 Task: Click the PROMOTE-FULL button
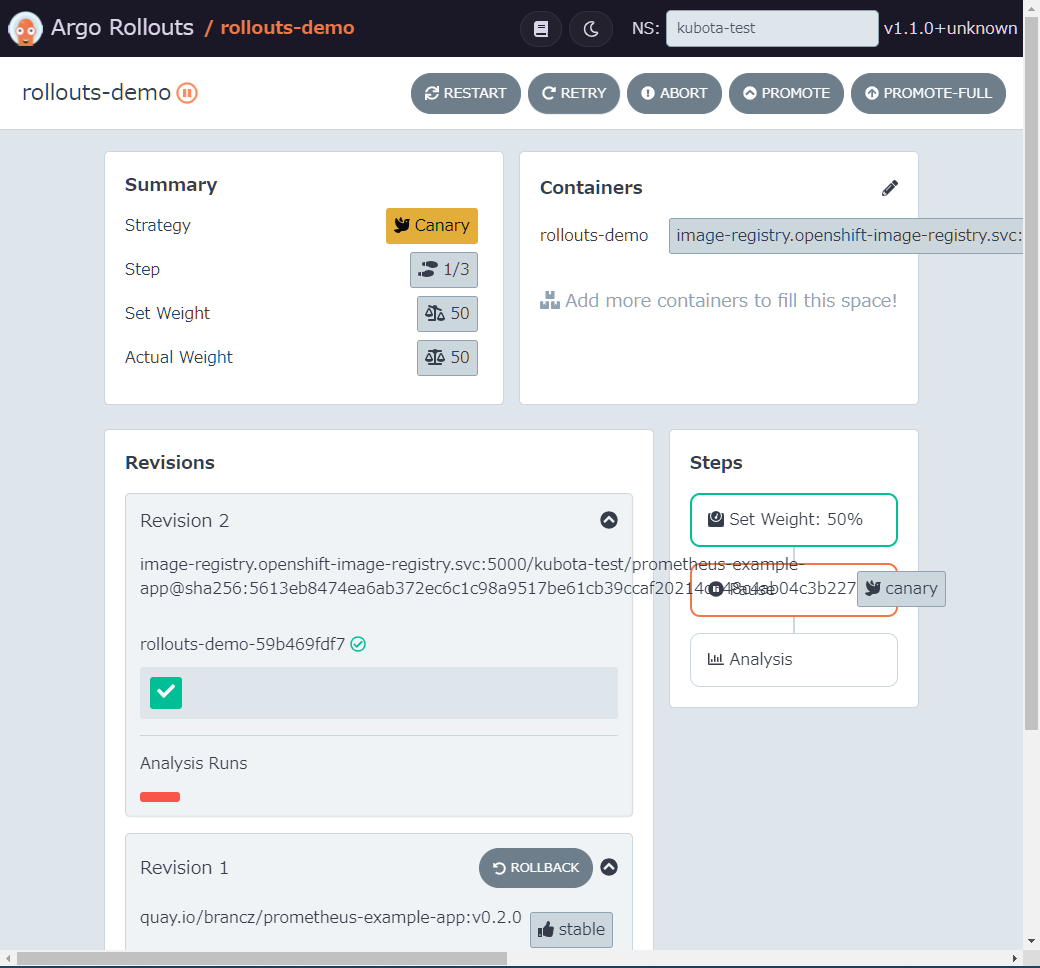(x=928, y=94)
